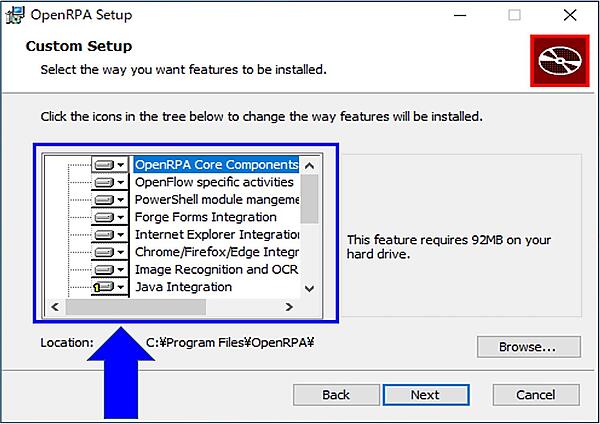
Task: Click Java Integration drive icon
Action: click(110, 287)
